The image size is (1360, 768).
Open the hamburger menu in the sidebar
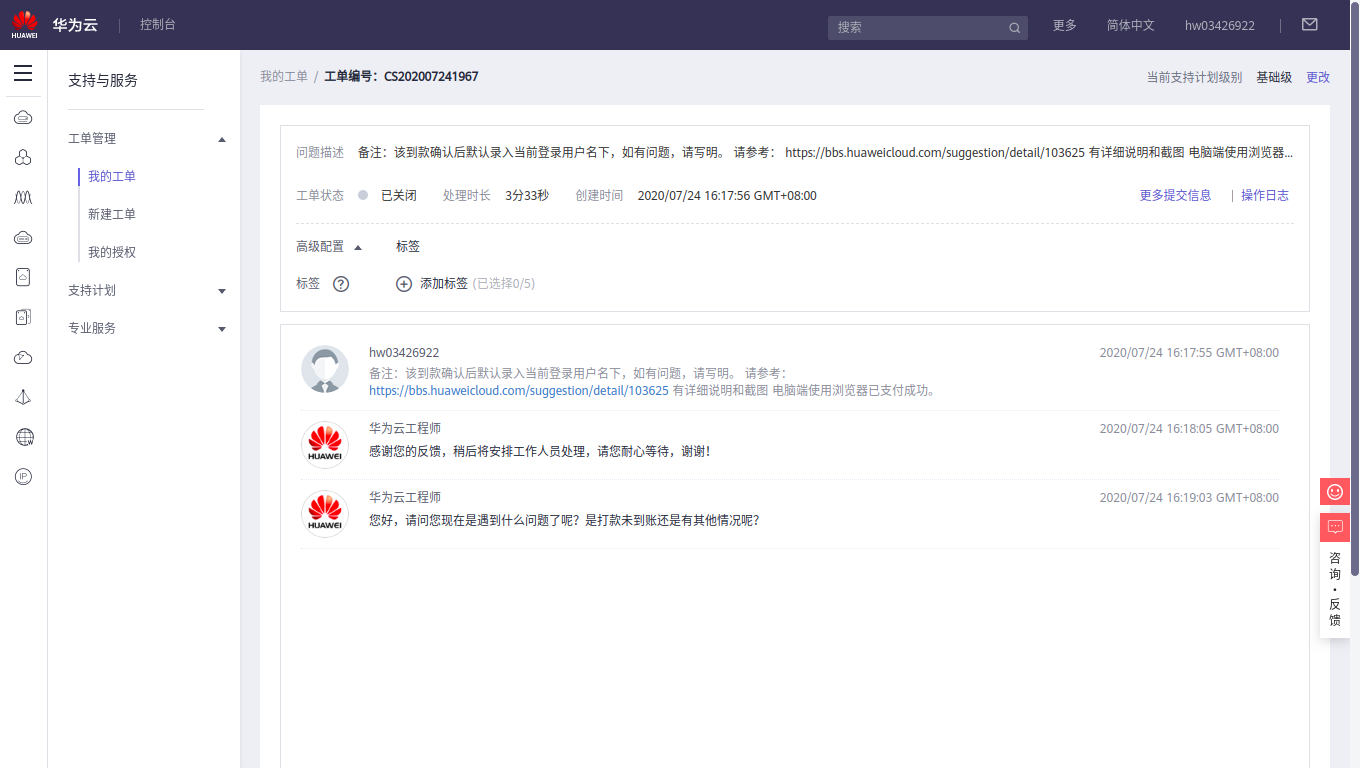click(23, 73)
